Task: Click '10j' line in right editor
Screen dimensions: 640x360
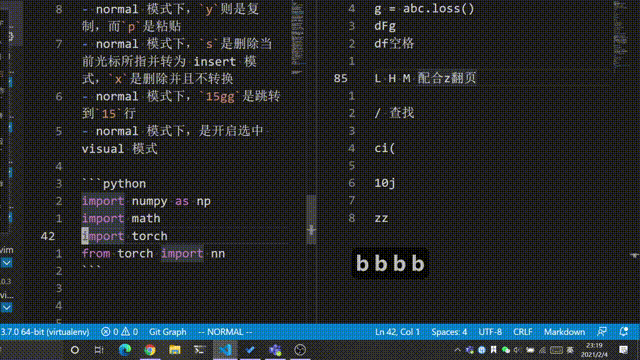Action: pyautogui.click(x=384, y=183)
